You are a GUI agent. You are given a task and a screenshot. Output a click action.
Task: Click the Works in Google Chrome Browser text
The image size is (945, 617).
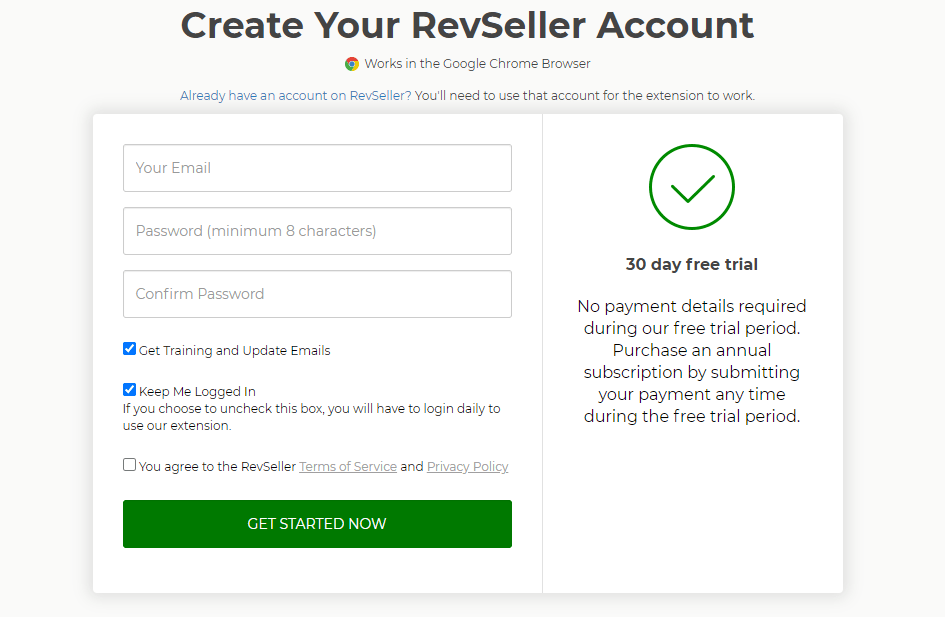[477, 64]
